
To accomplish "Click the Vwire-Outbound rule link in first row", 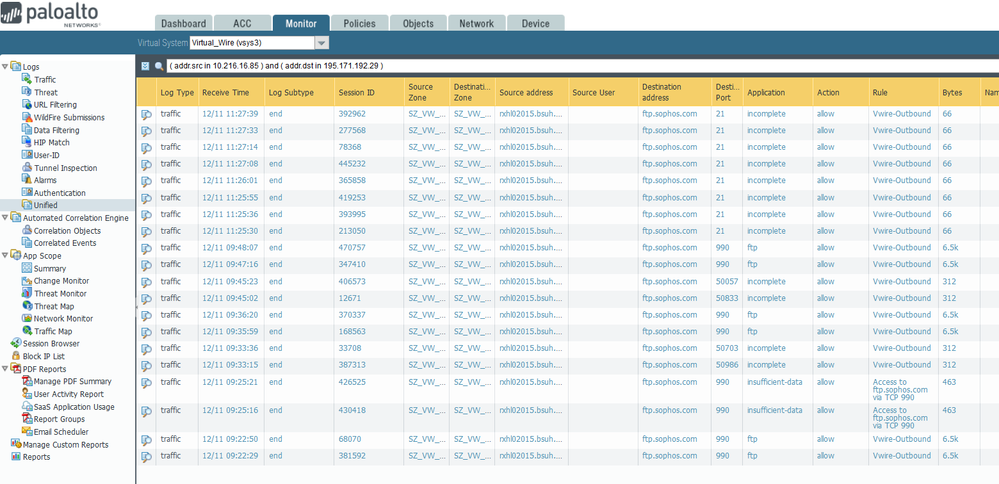I will [901, 114].
